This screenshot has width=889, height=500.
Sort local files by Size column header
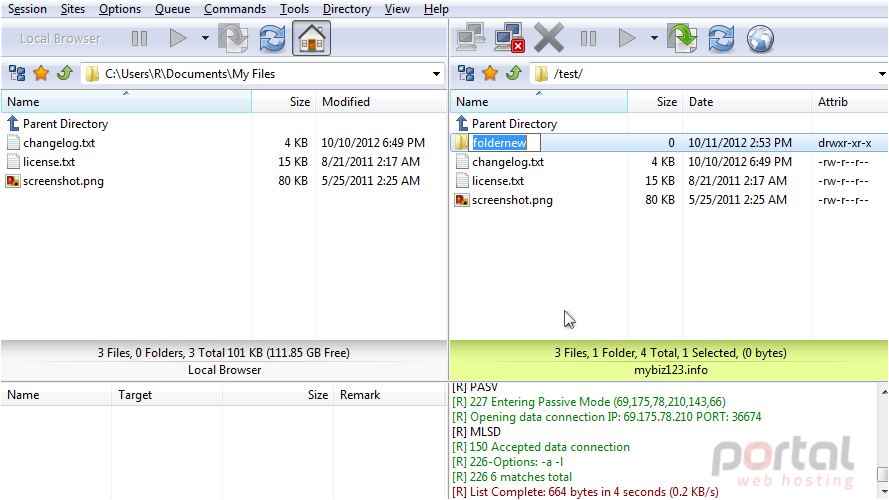(x=283, y=101)
